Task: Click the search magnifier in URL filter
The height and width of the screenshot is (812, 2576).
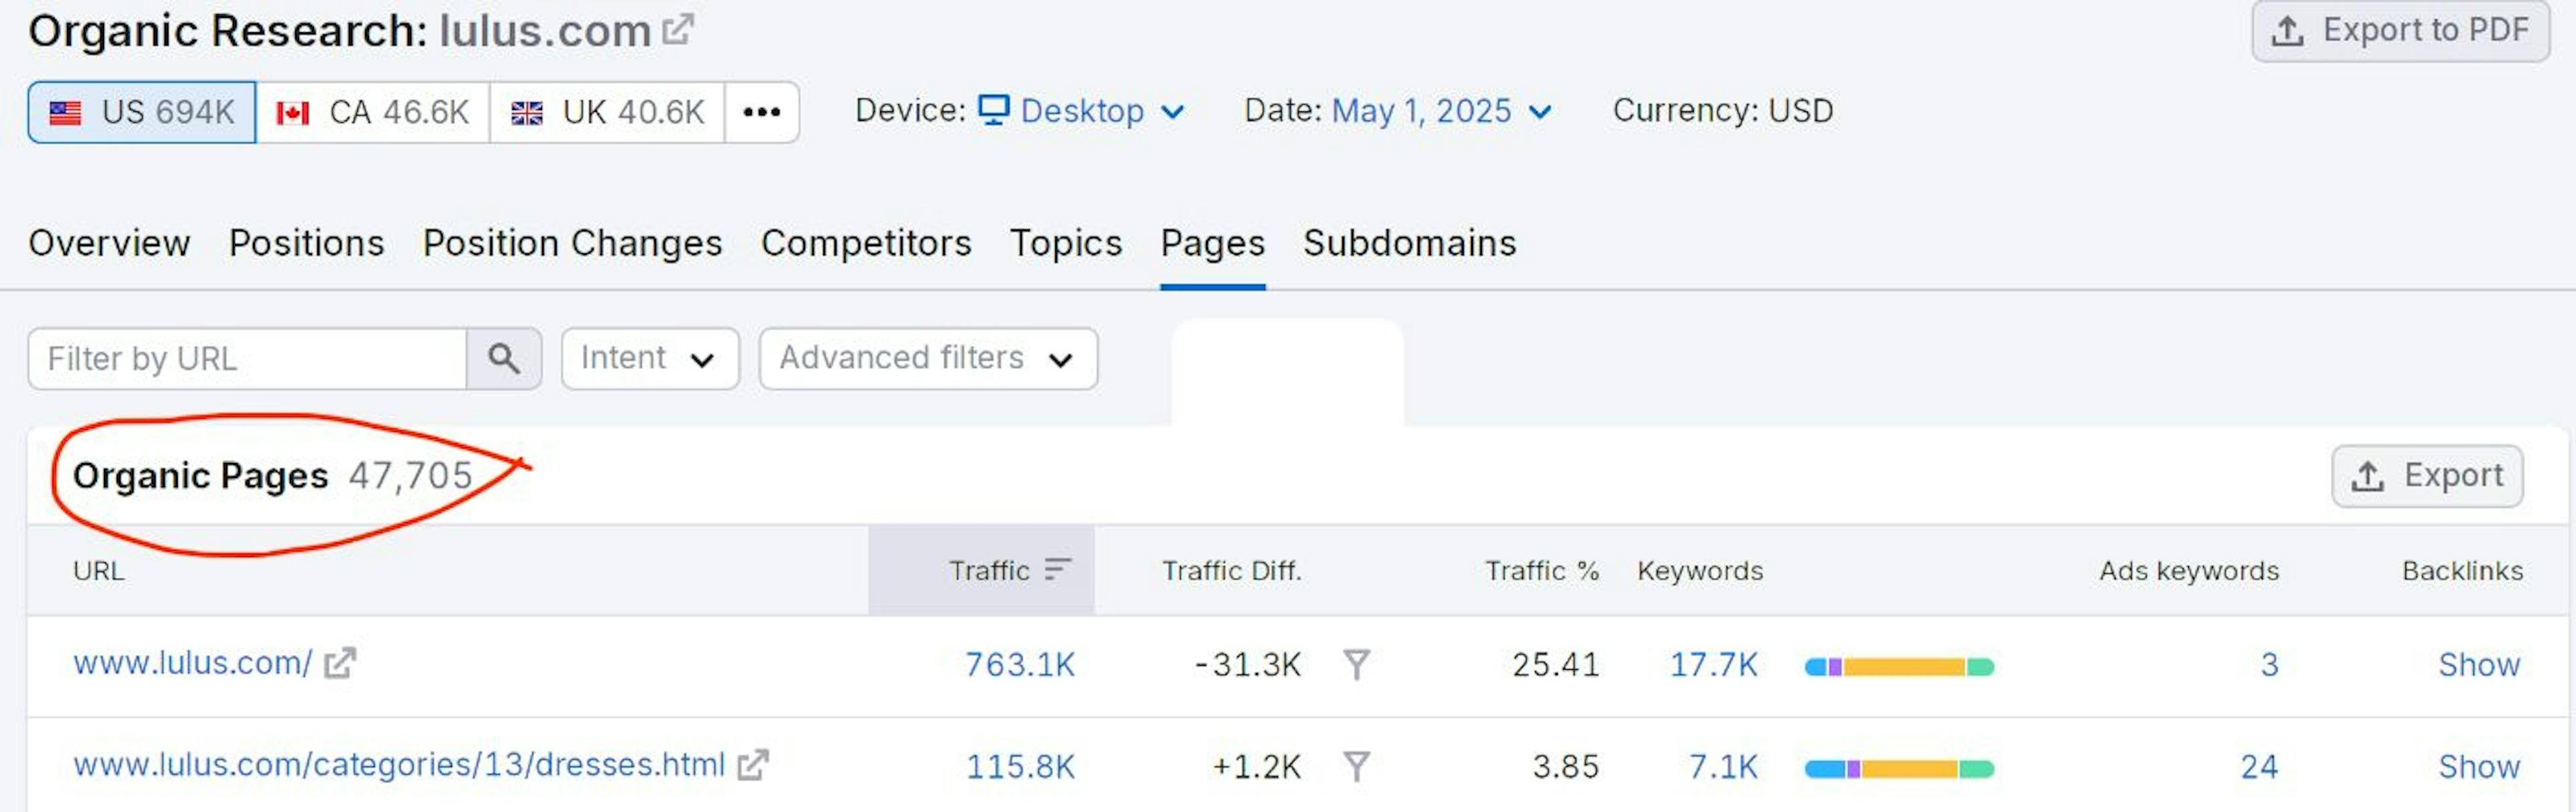Action: pyautogui.click(x=503, y=358)
